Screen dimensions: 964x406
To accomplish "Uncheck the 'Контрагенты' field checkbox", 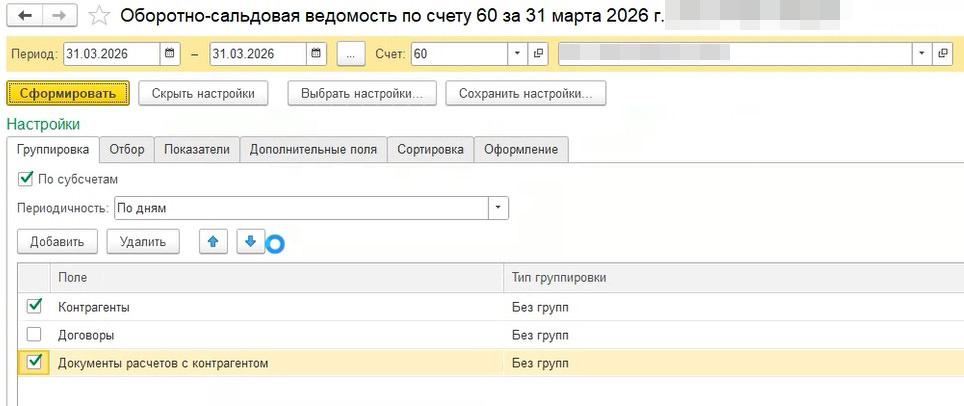I will (34, 307).
